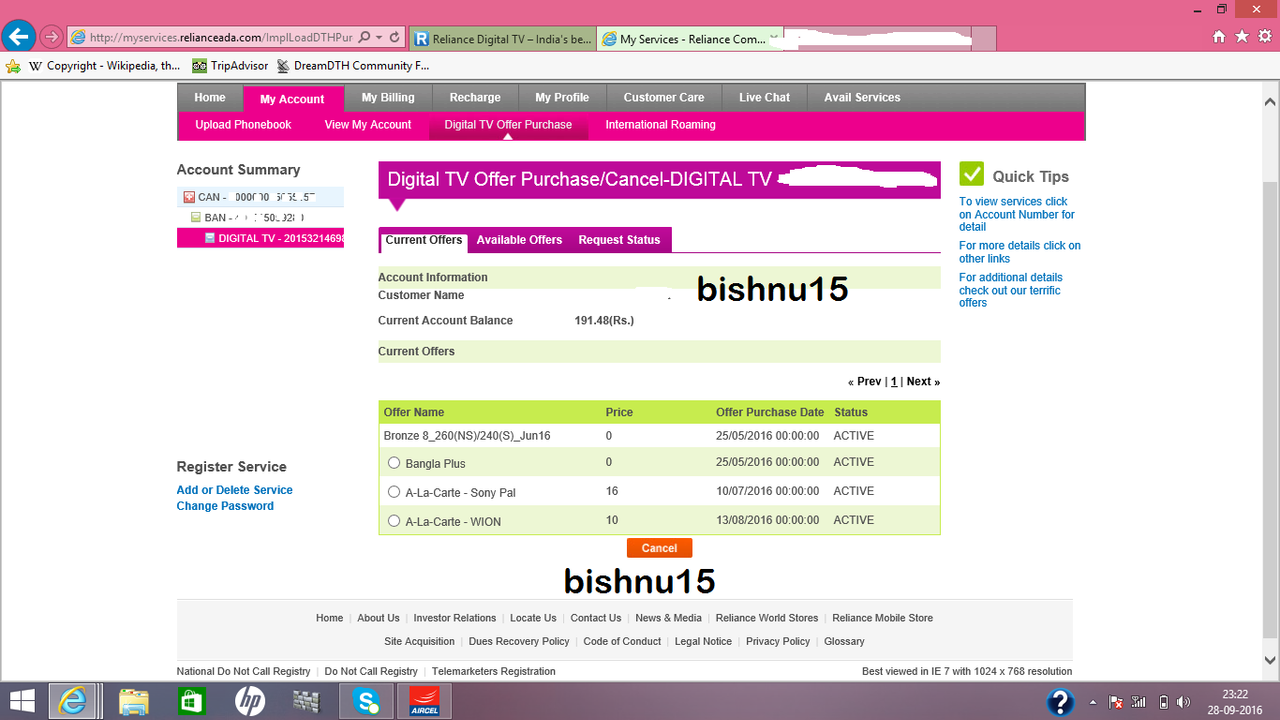
Task: Click page 1 pagination link
Action: pyautogui.click(x=894, y=382)
